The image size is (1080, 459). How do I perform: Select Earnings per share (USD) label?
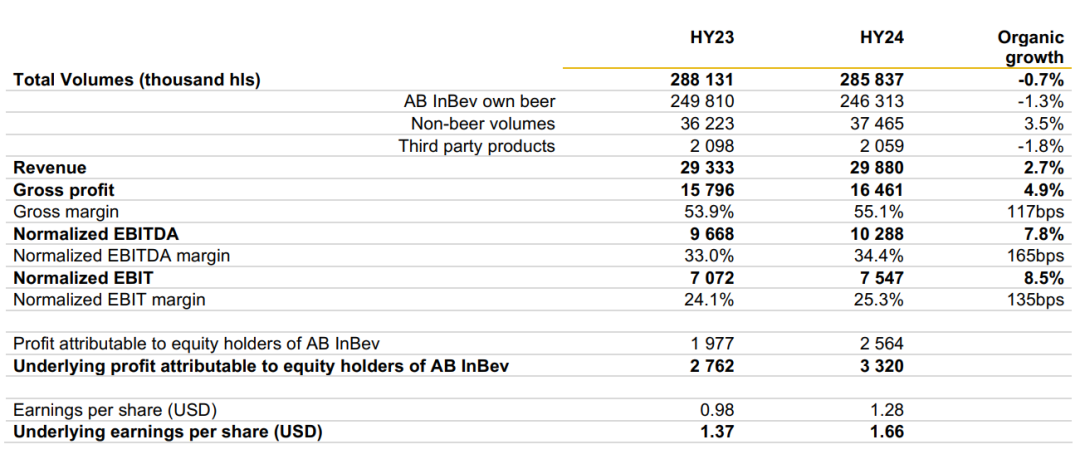pyautogui.click(x=115, y=411)
